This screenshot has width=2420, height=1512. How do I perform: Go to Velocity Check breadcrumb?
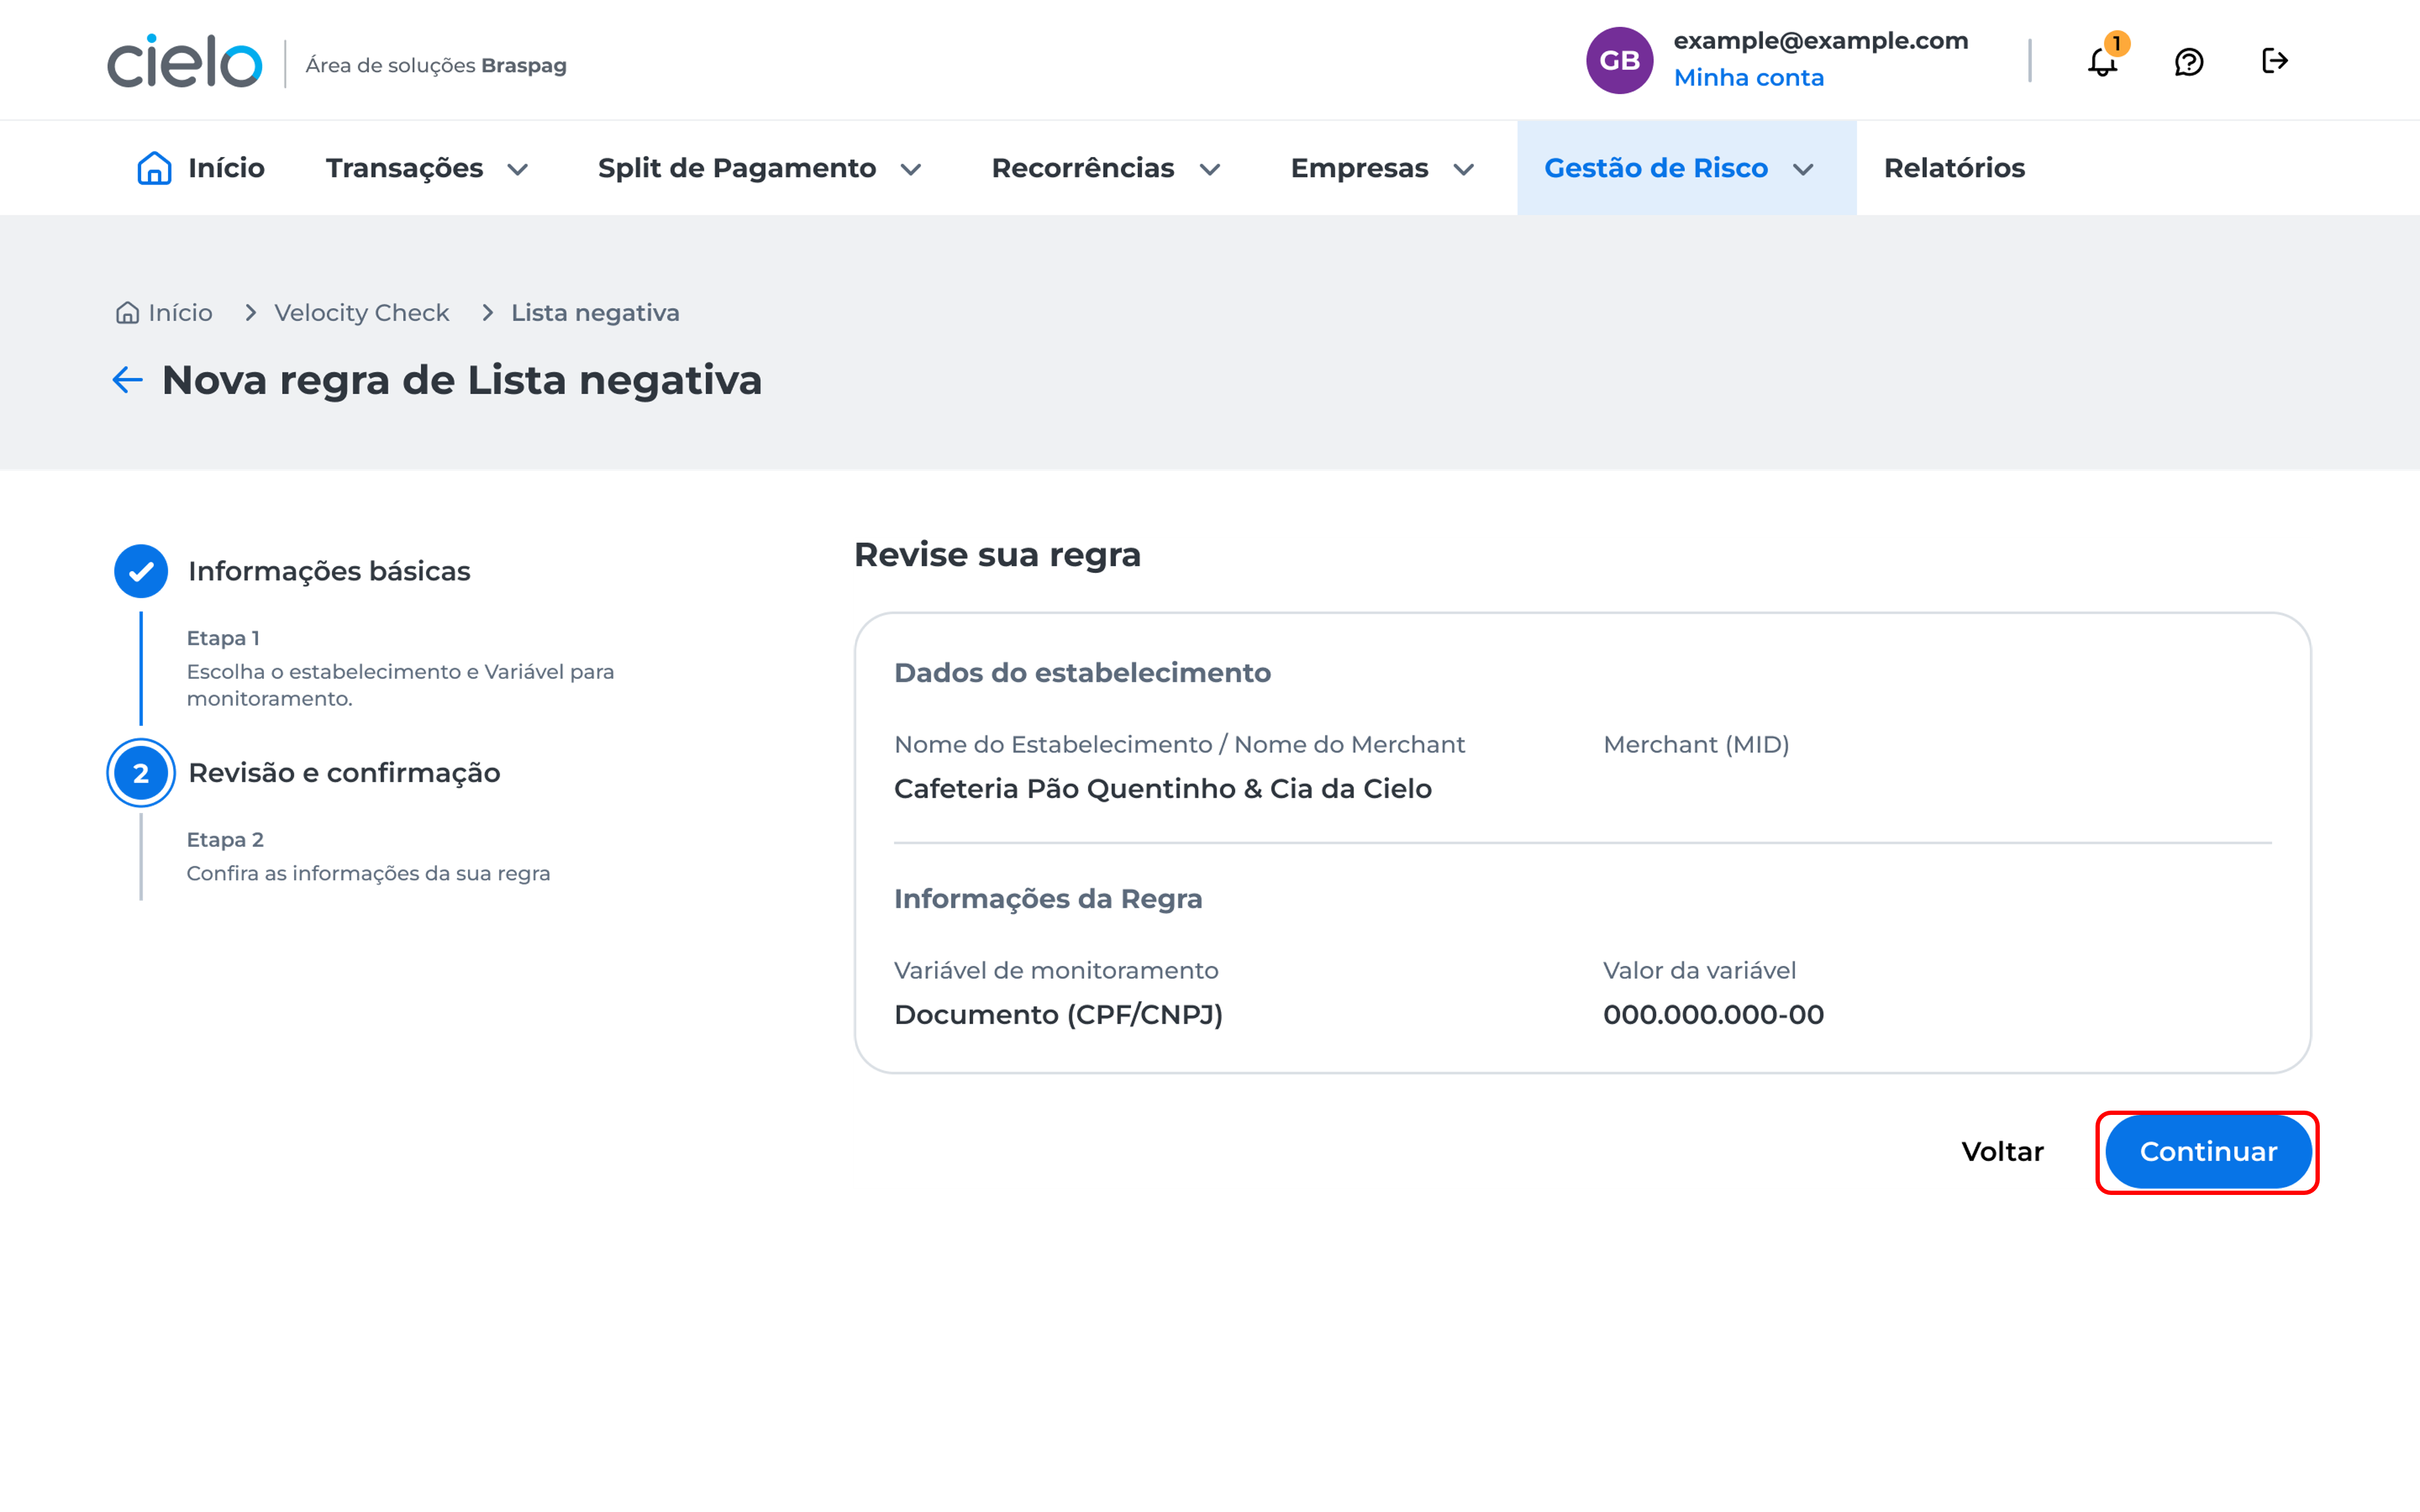pyautogui.click(x=361, y=313)
